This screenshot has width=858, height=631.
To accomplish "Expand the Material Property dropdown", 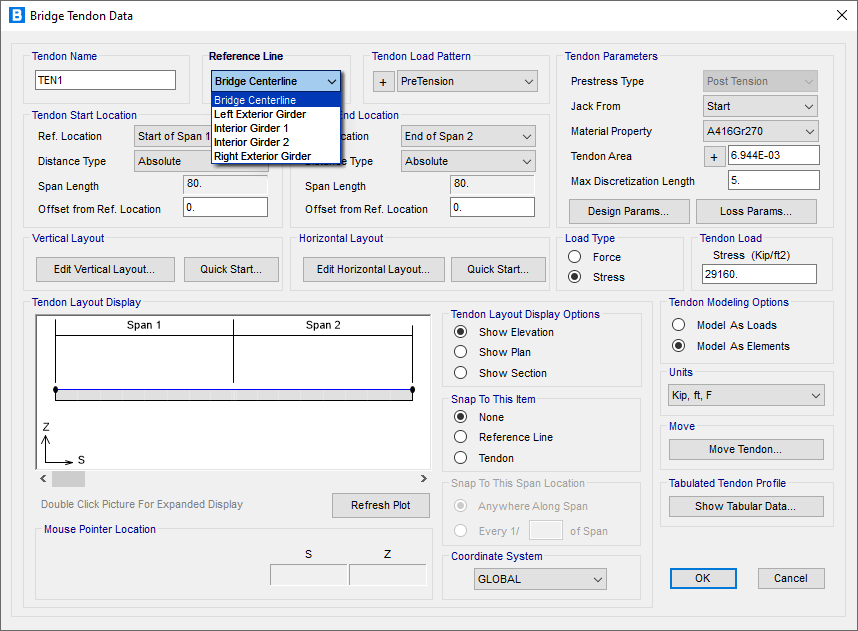I will pyautogui.click(x=761, y=131).
